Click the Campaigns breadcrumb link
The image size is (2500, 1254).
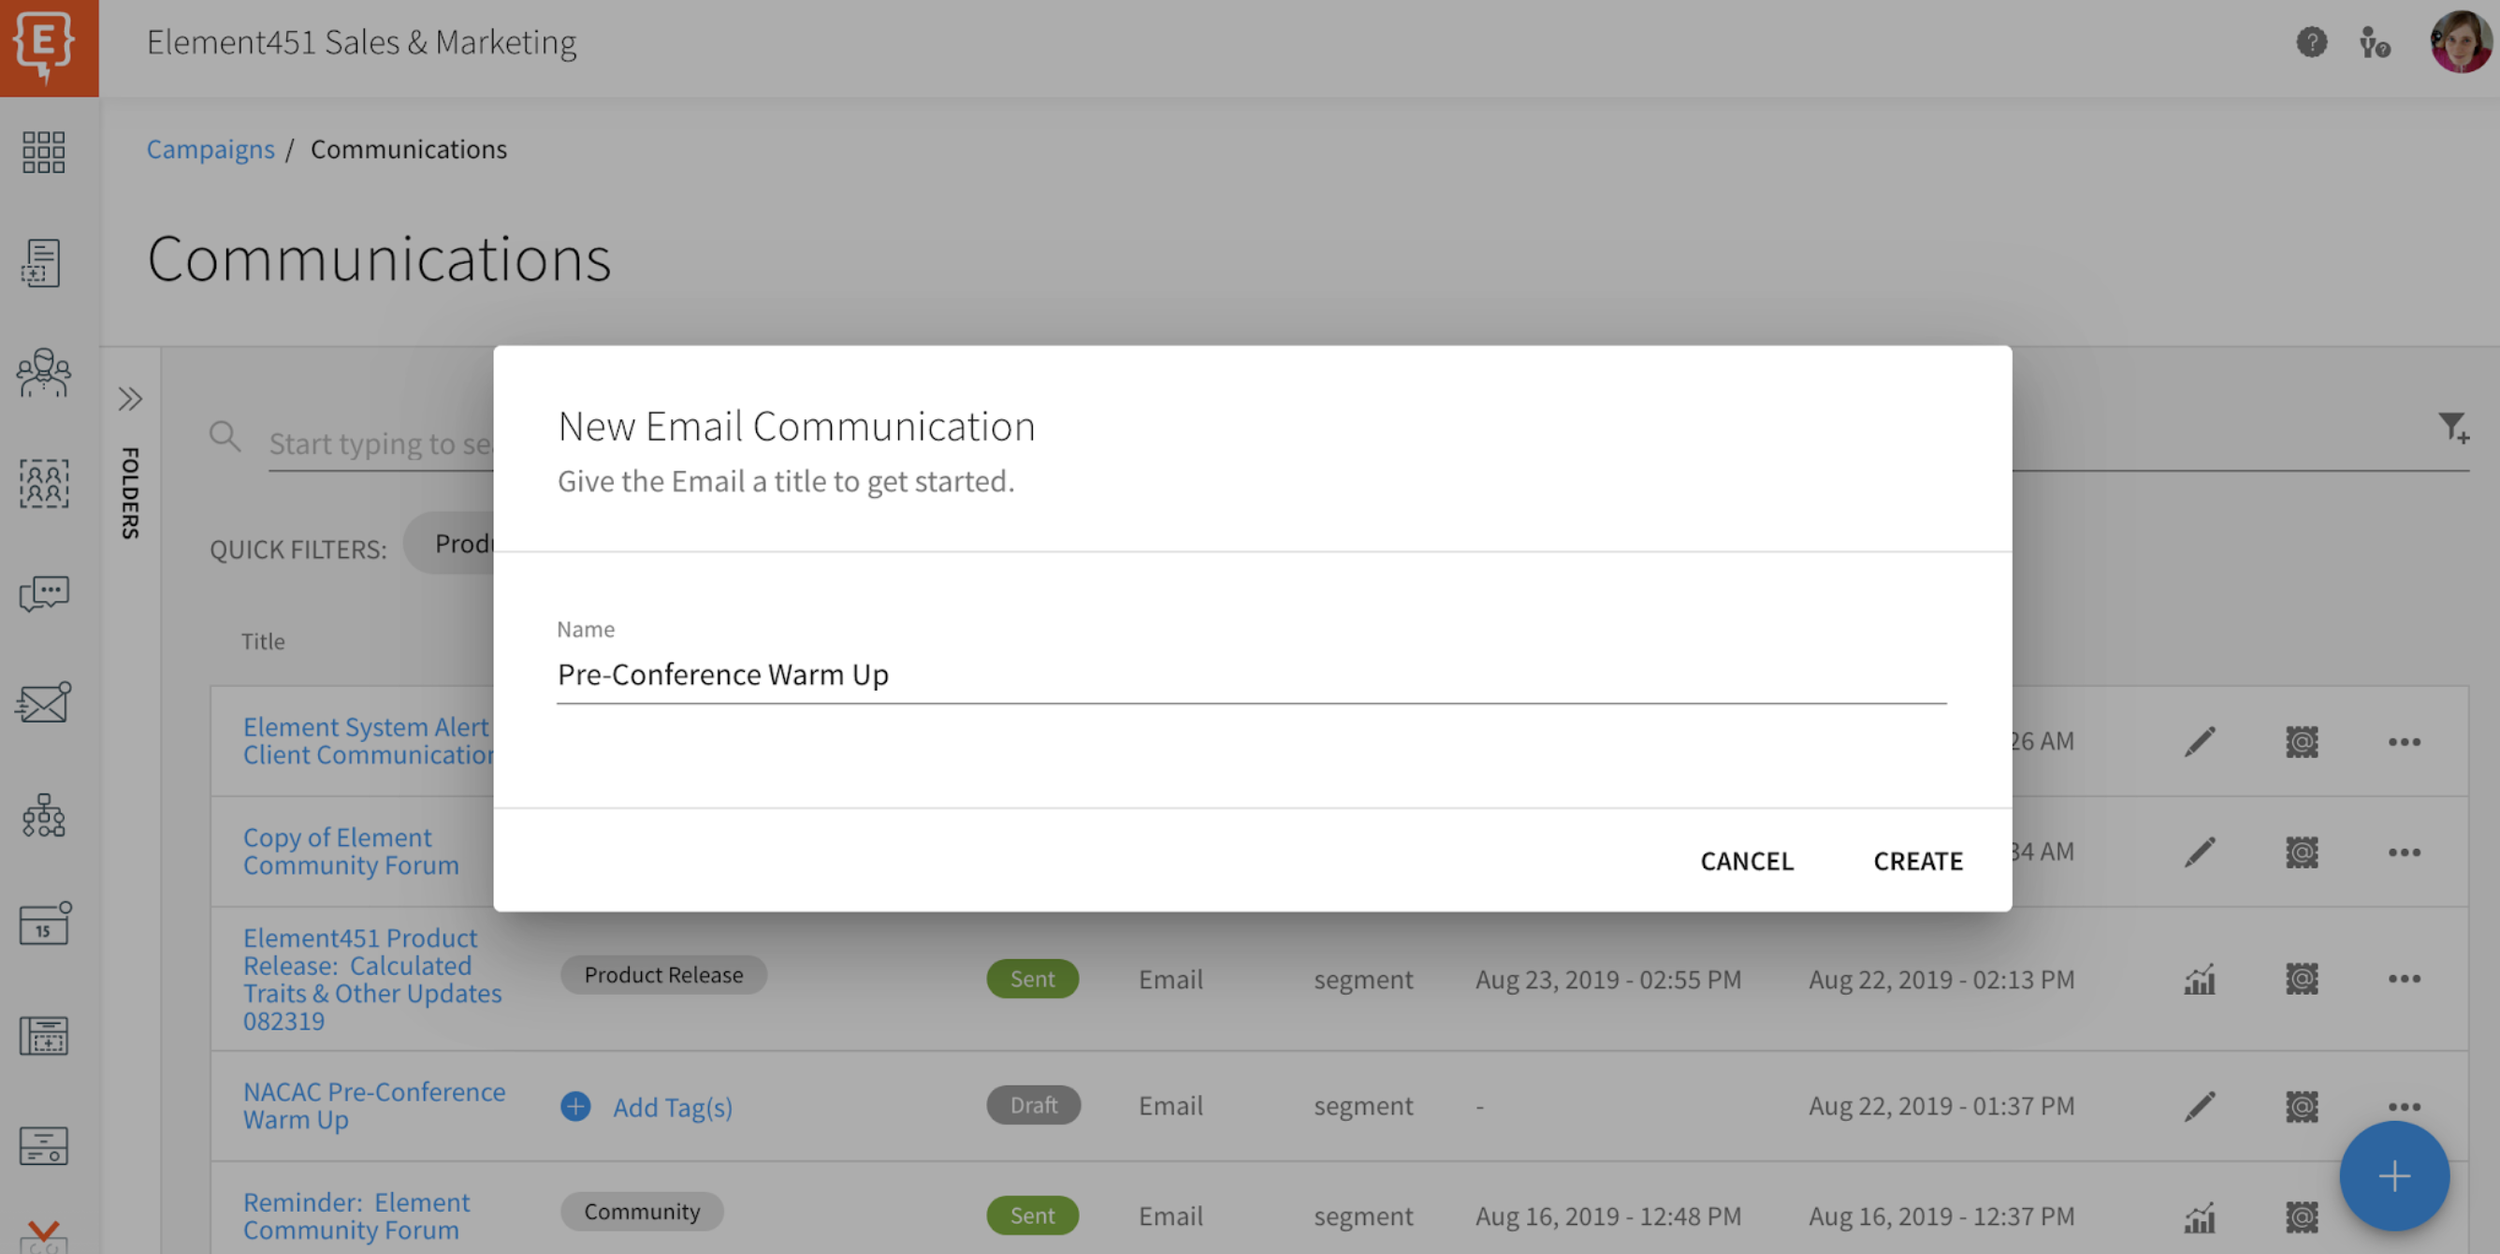(210, 149)
